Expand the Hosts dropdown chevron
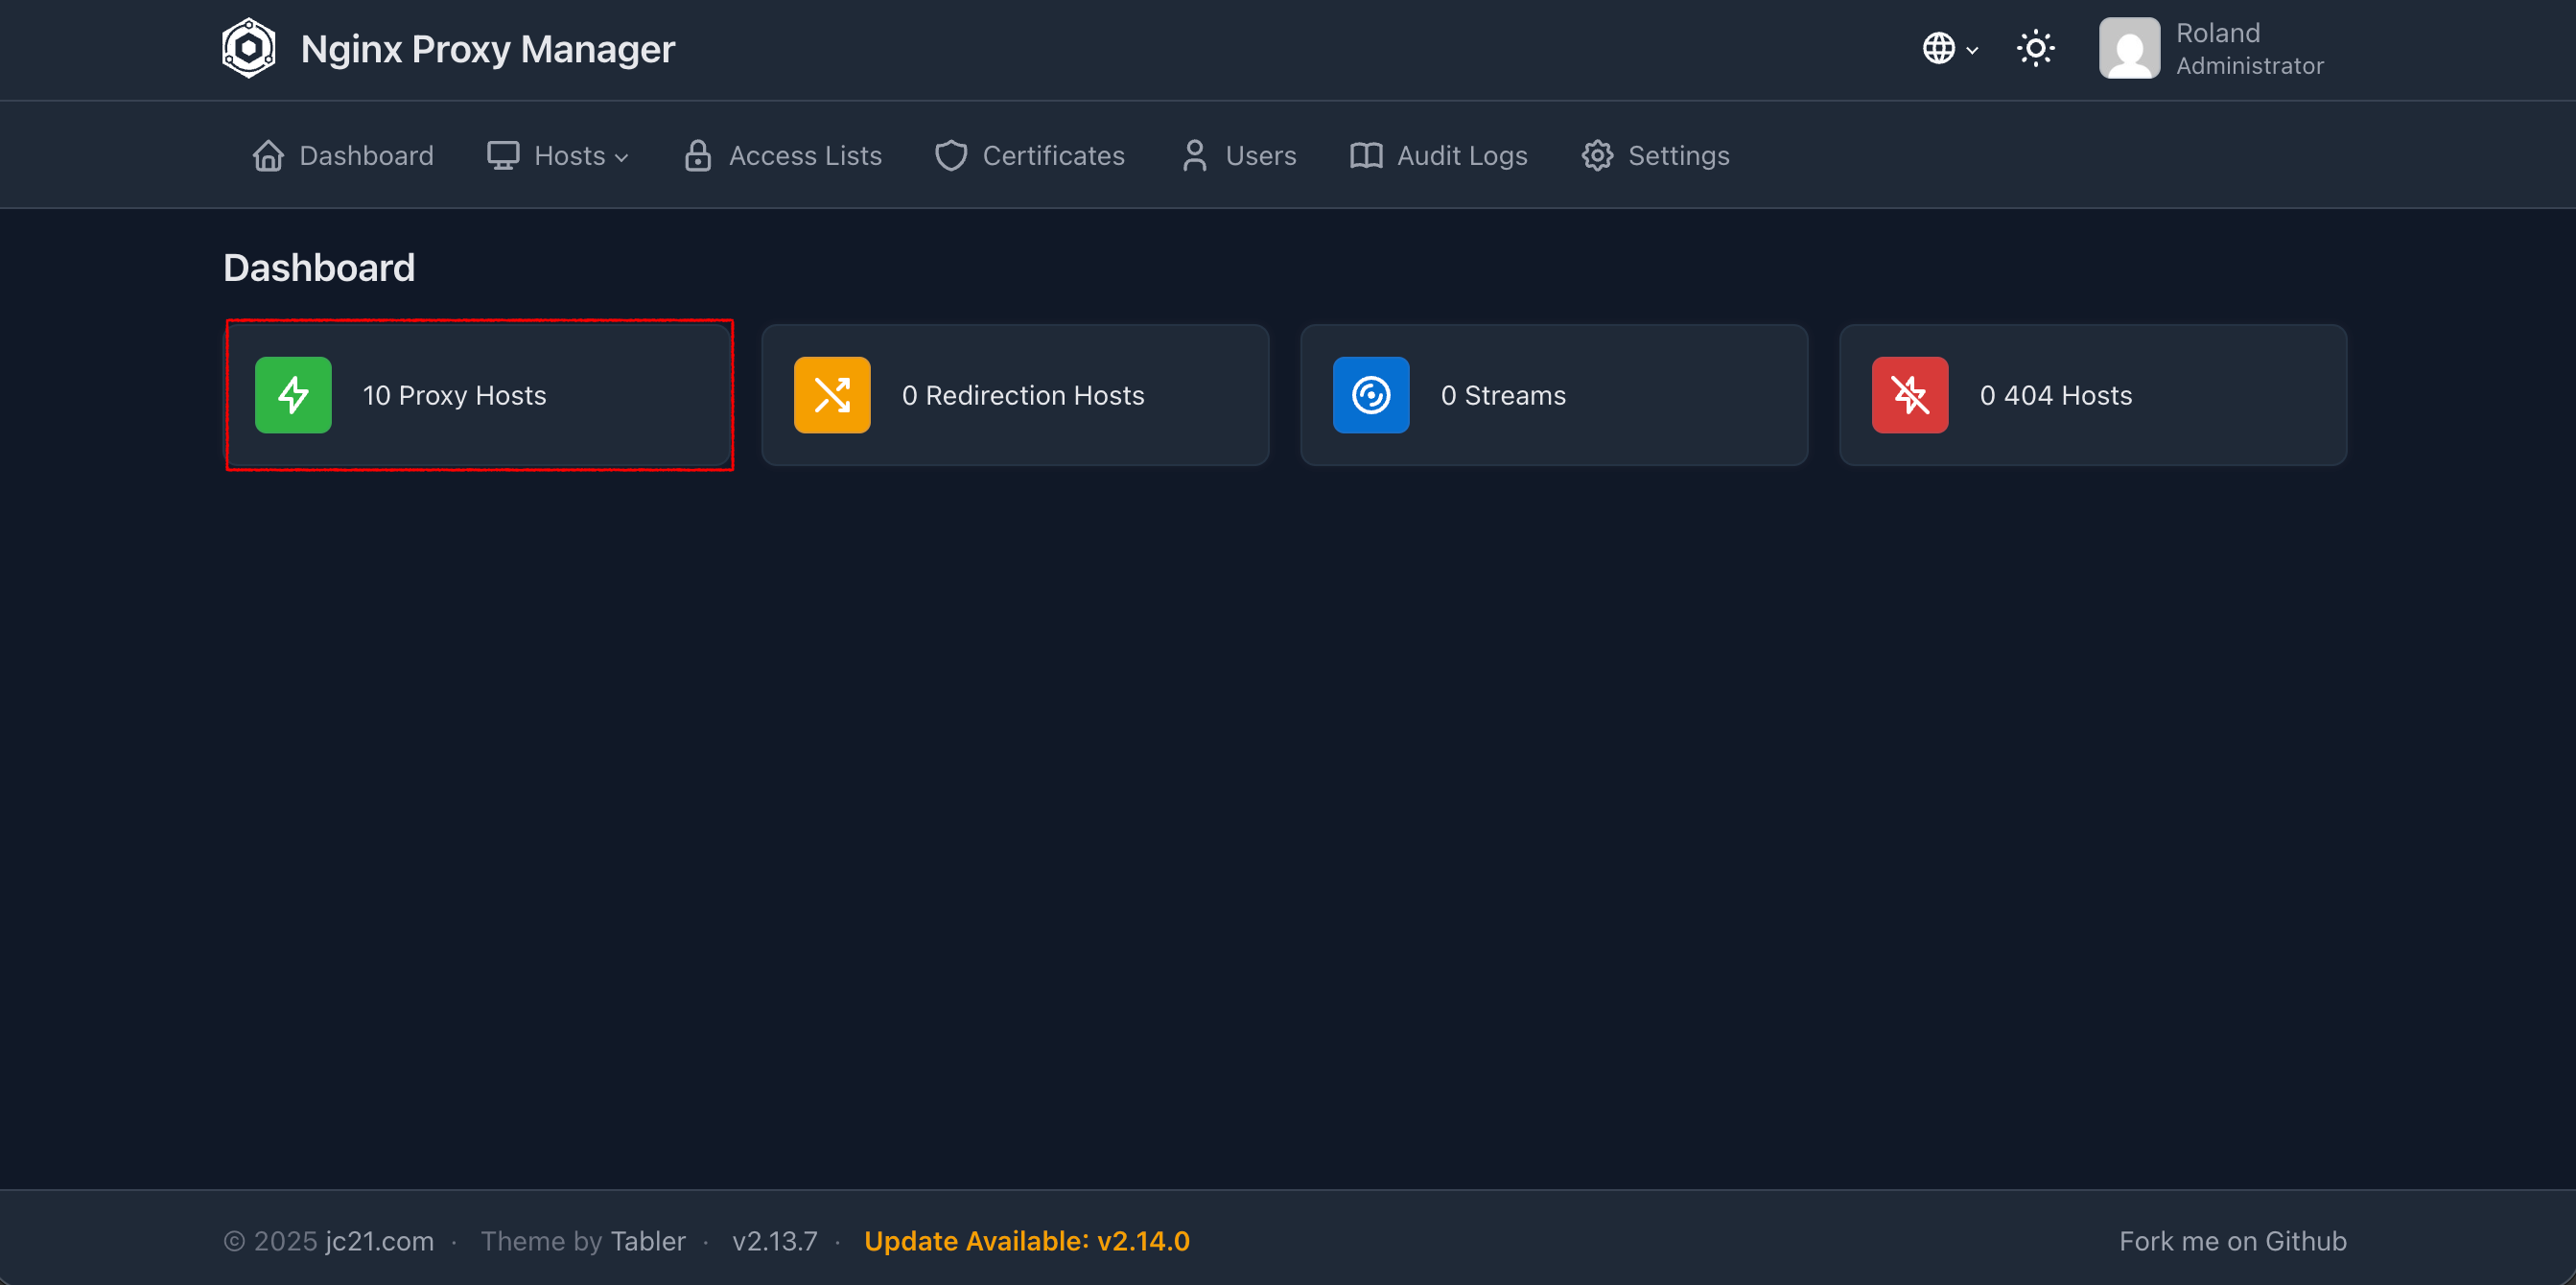Viewport: 2576px width, 1285px height. point(622,158)
